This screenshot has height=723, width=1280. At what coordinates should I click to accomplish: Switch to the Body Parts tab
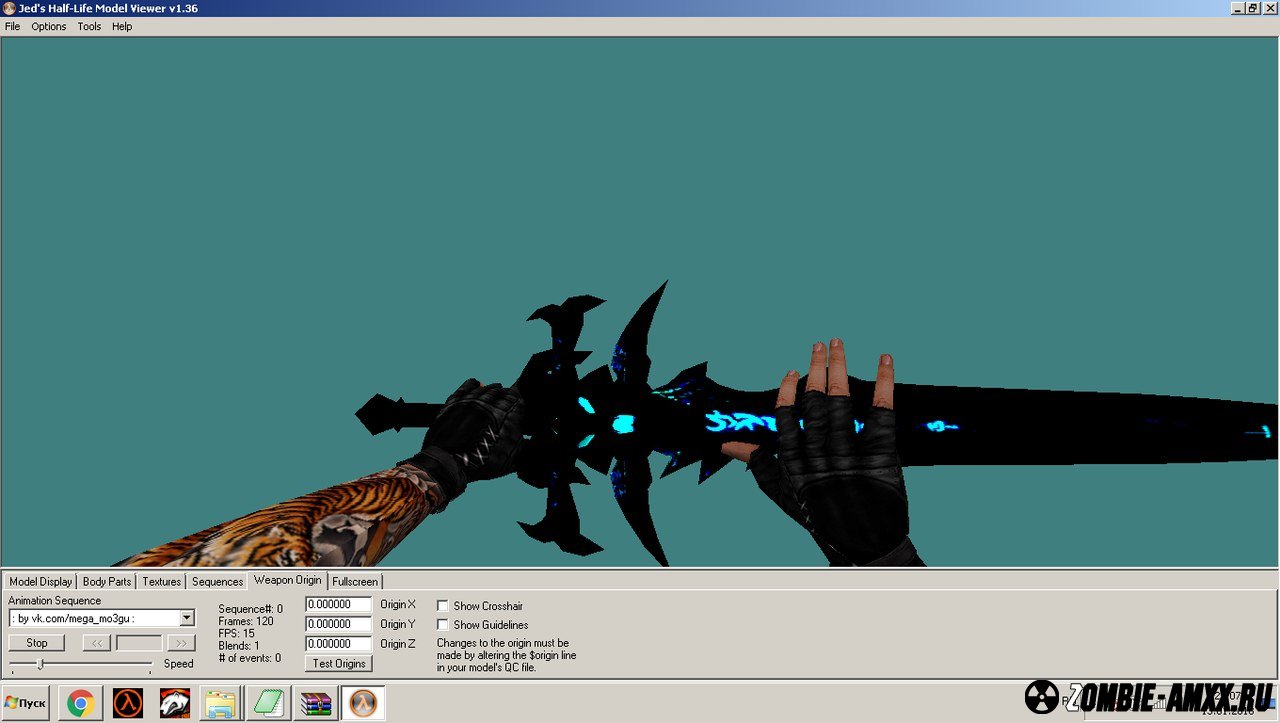pos(107,581)
